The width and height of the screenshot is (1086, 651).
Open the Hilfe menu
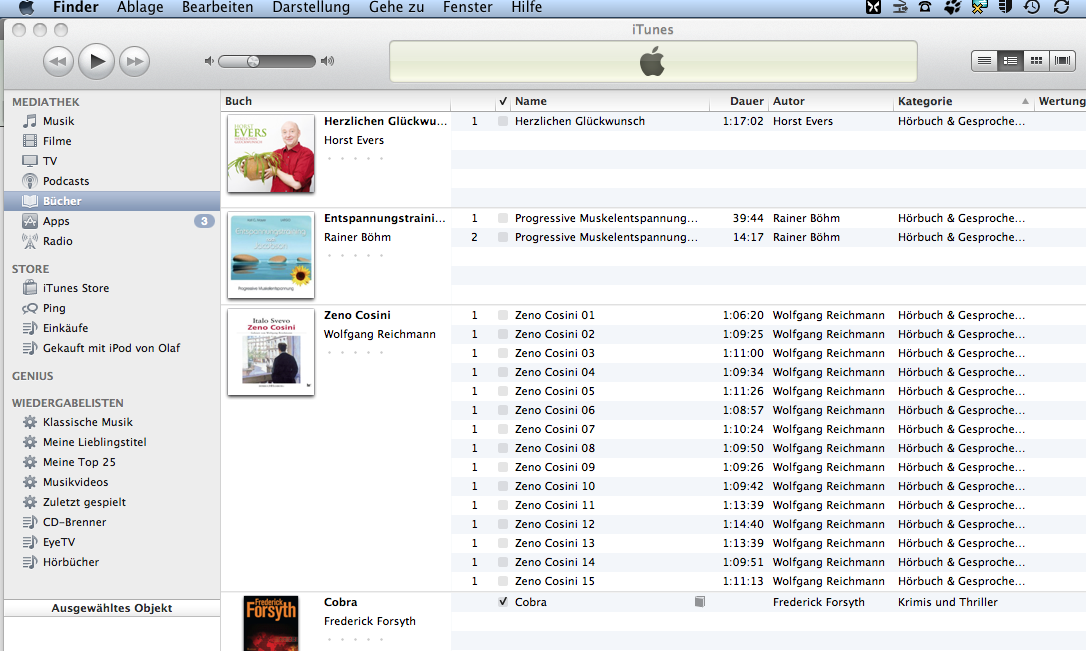(526, 8)
